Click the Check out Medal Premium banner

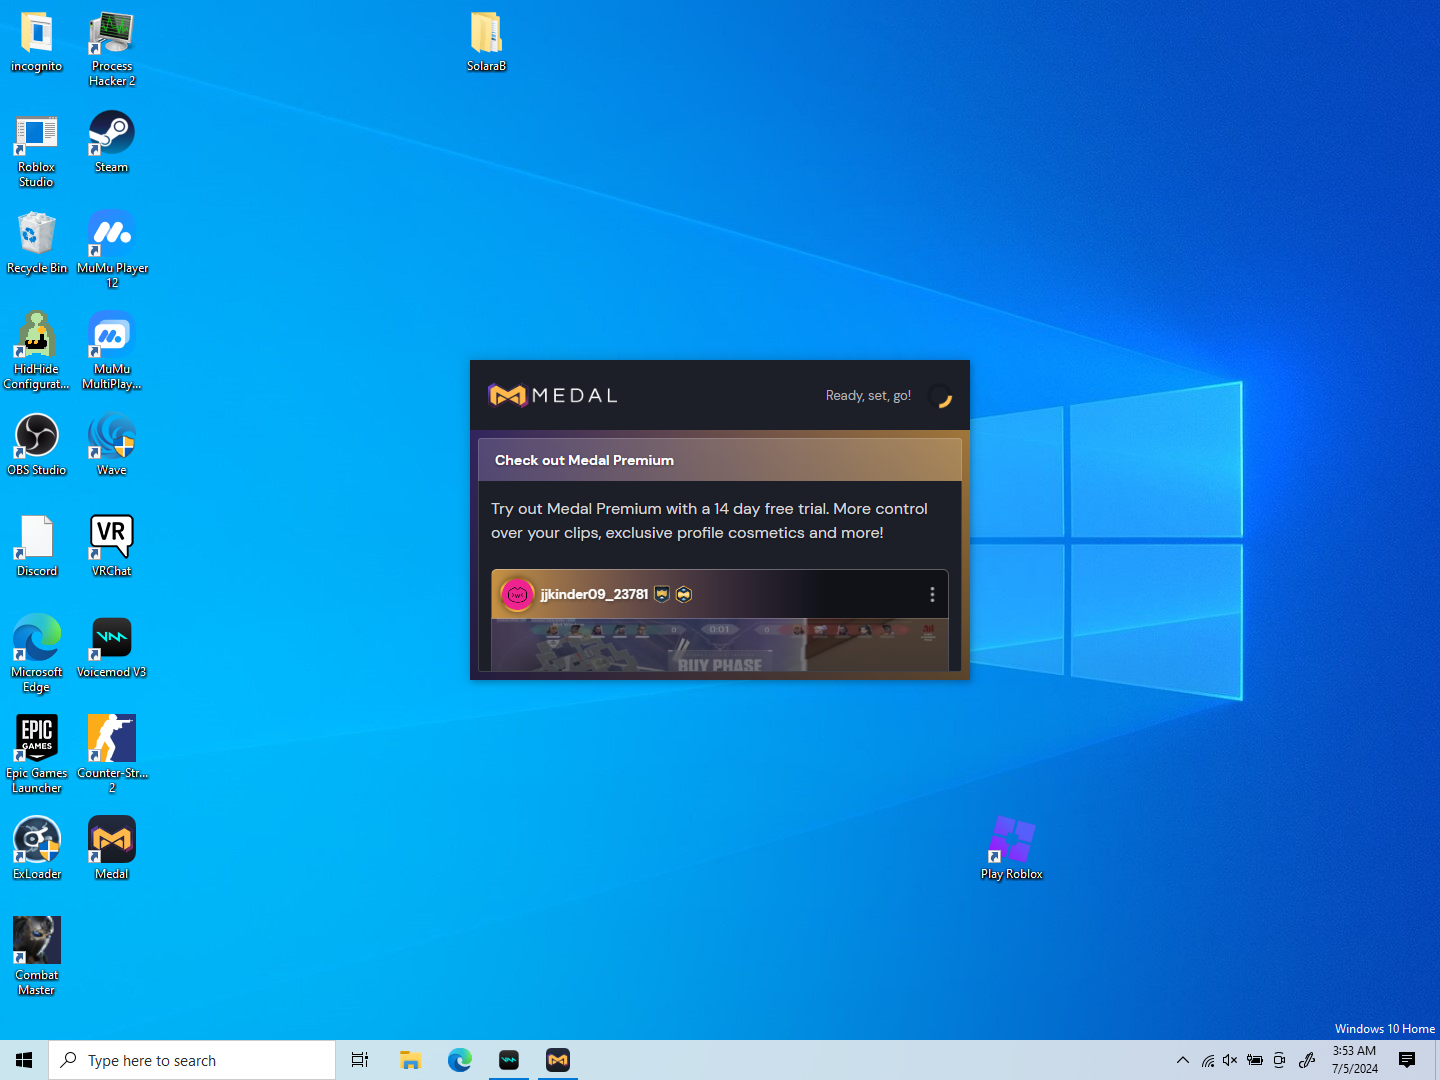720,460
